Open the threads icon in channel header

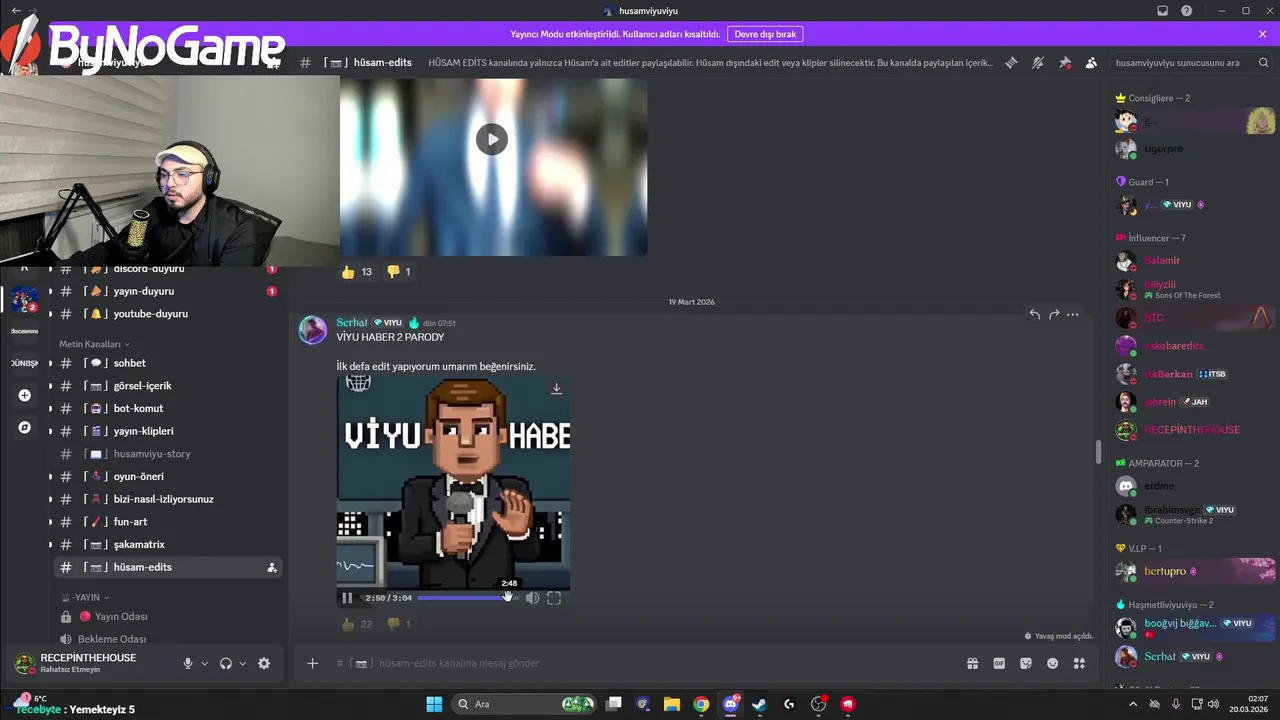pos(1011,63)
